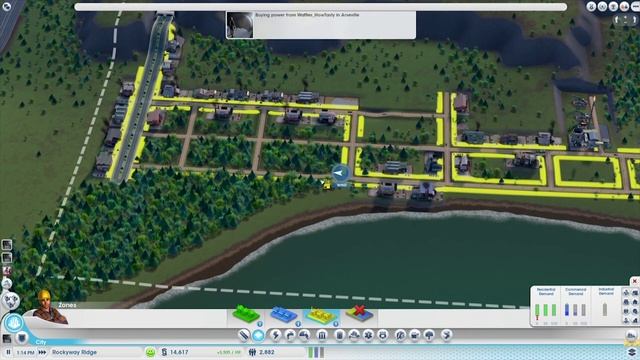
Task: Select the Dezone red X tool
Action: point(359,313)
